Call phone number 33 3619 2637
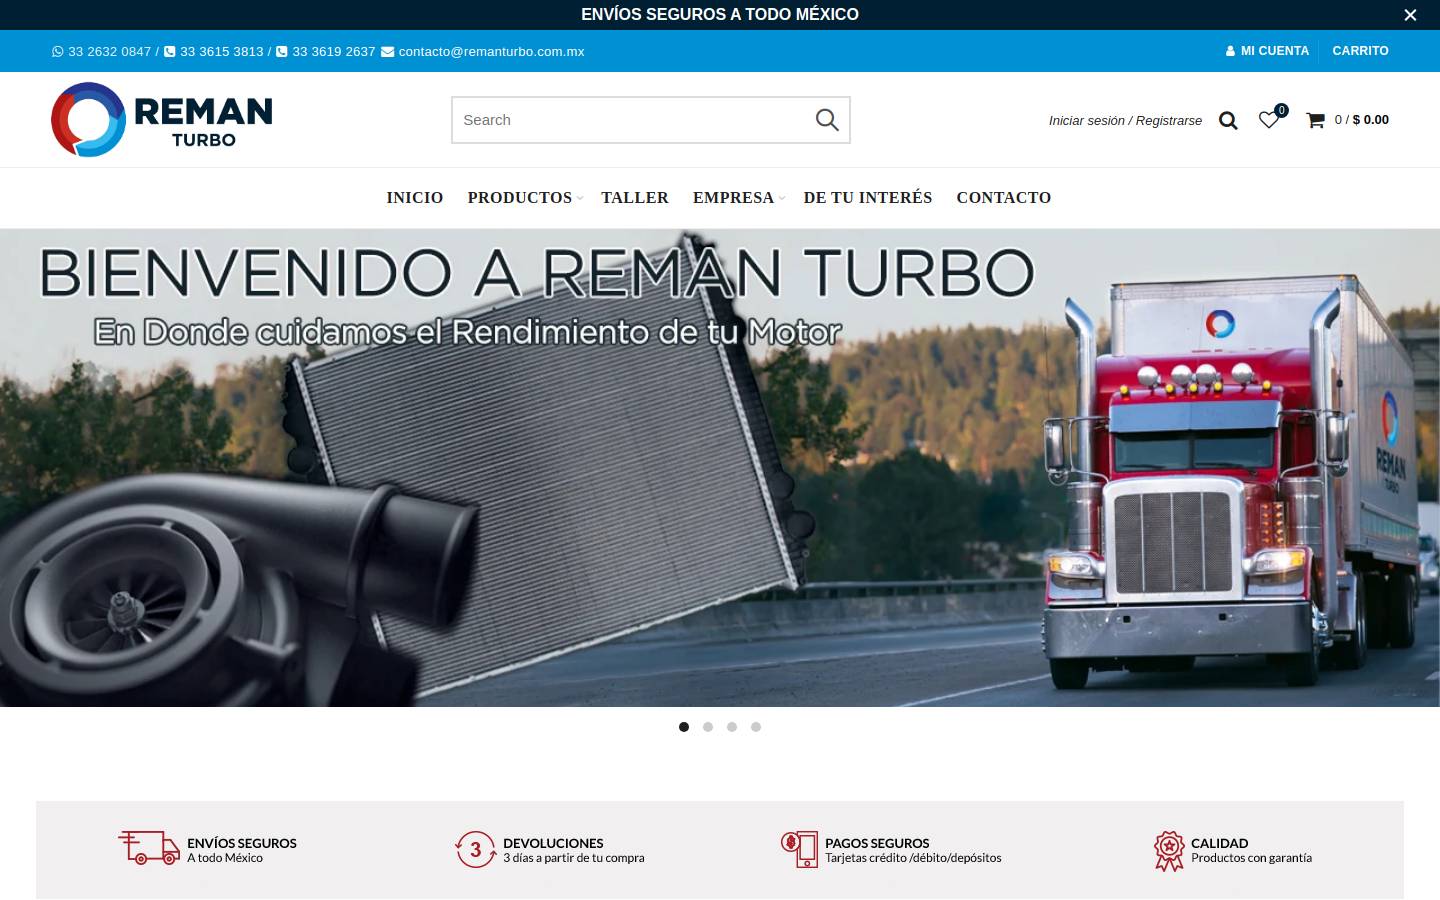1440x900 pixels. coord(334,52)
